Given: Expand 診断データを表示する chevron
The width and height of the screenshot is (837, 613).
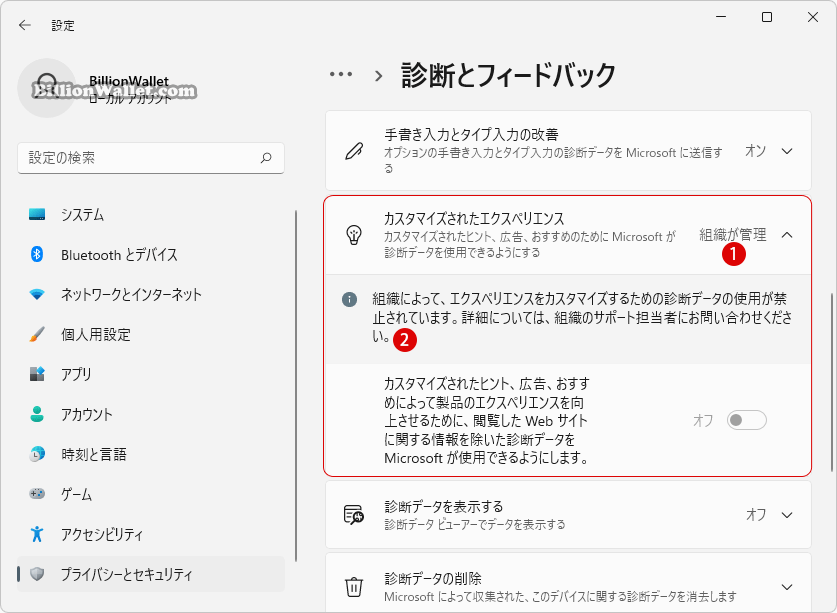Looking at the screenshot, I should [787, 515].
